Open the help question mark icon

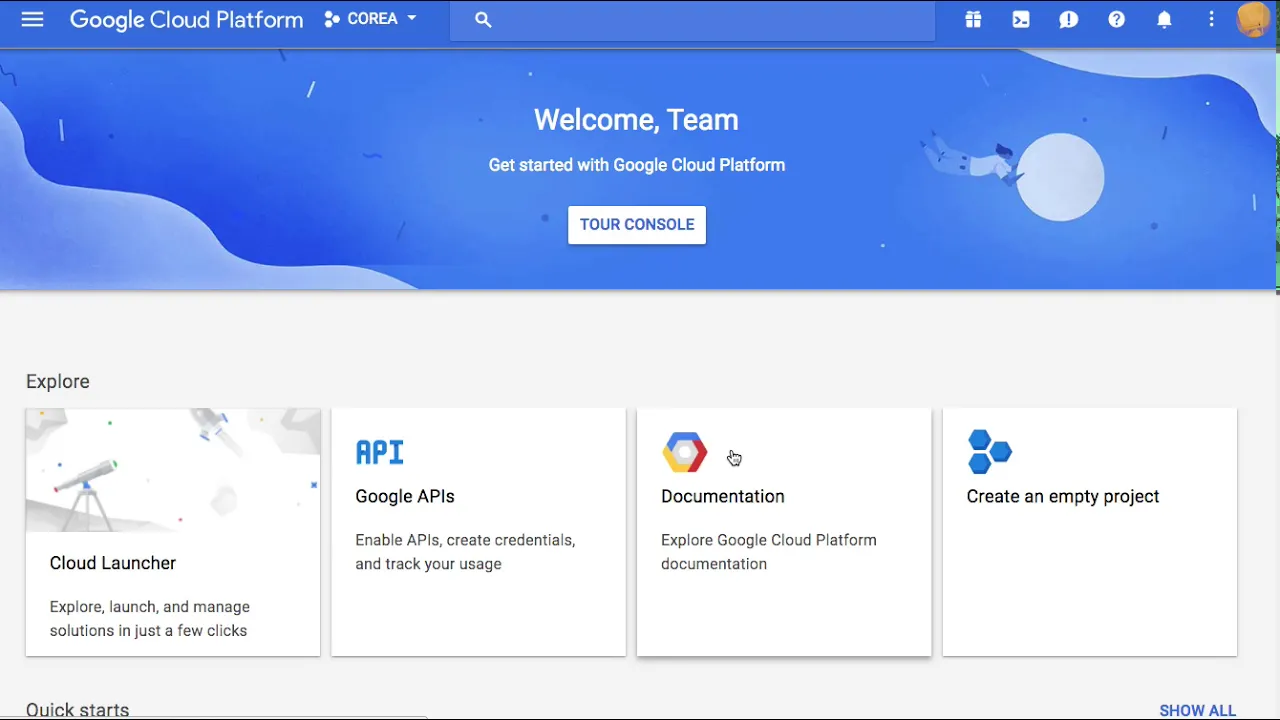1117,19
